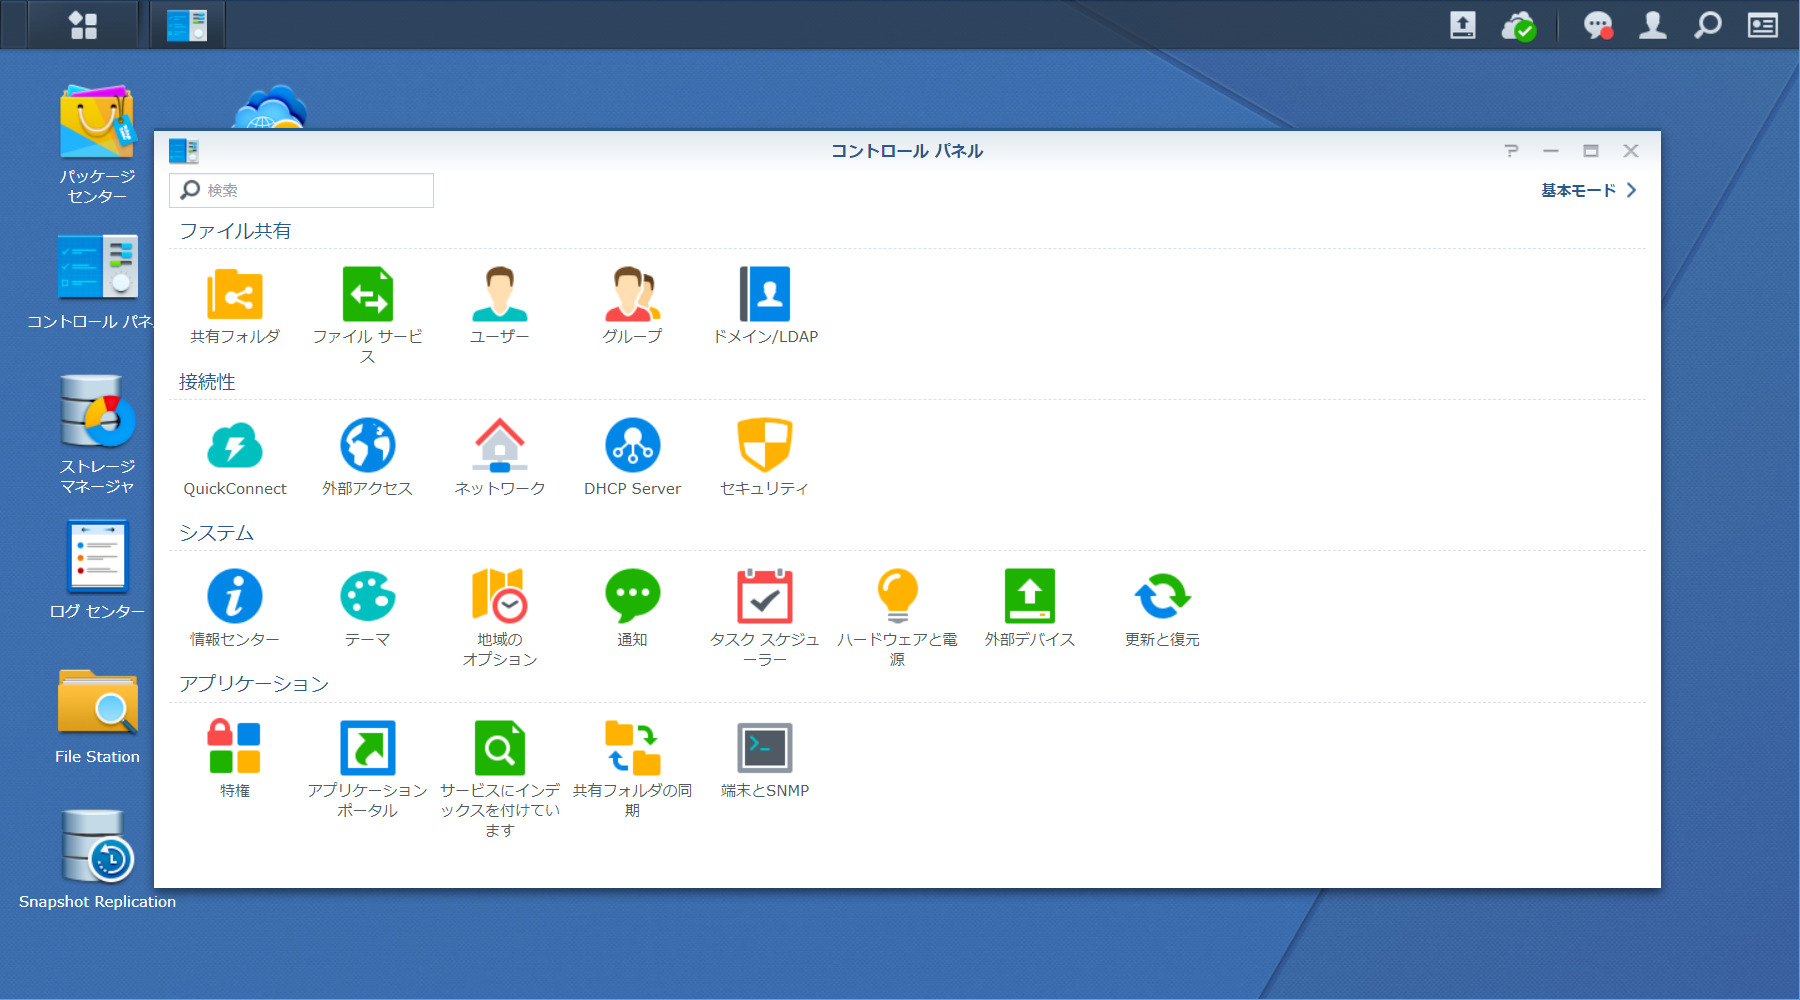Image resolution: width=1800 pixels, height=1000 pixels.
Task: Switch to 基本モード (Basic Mode)
Action: 1588,190
